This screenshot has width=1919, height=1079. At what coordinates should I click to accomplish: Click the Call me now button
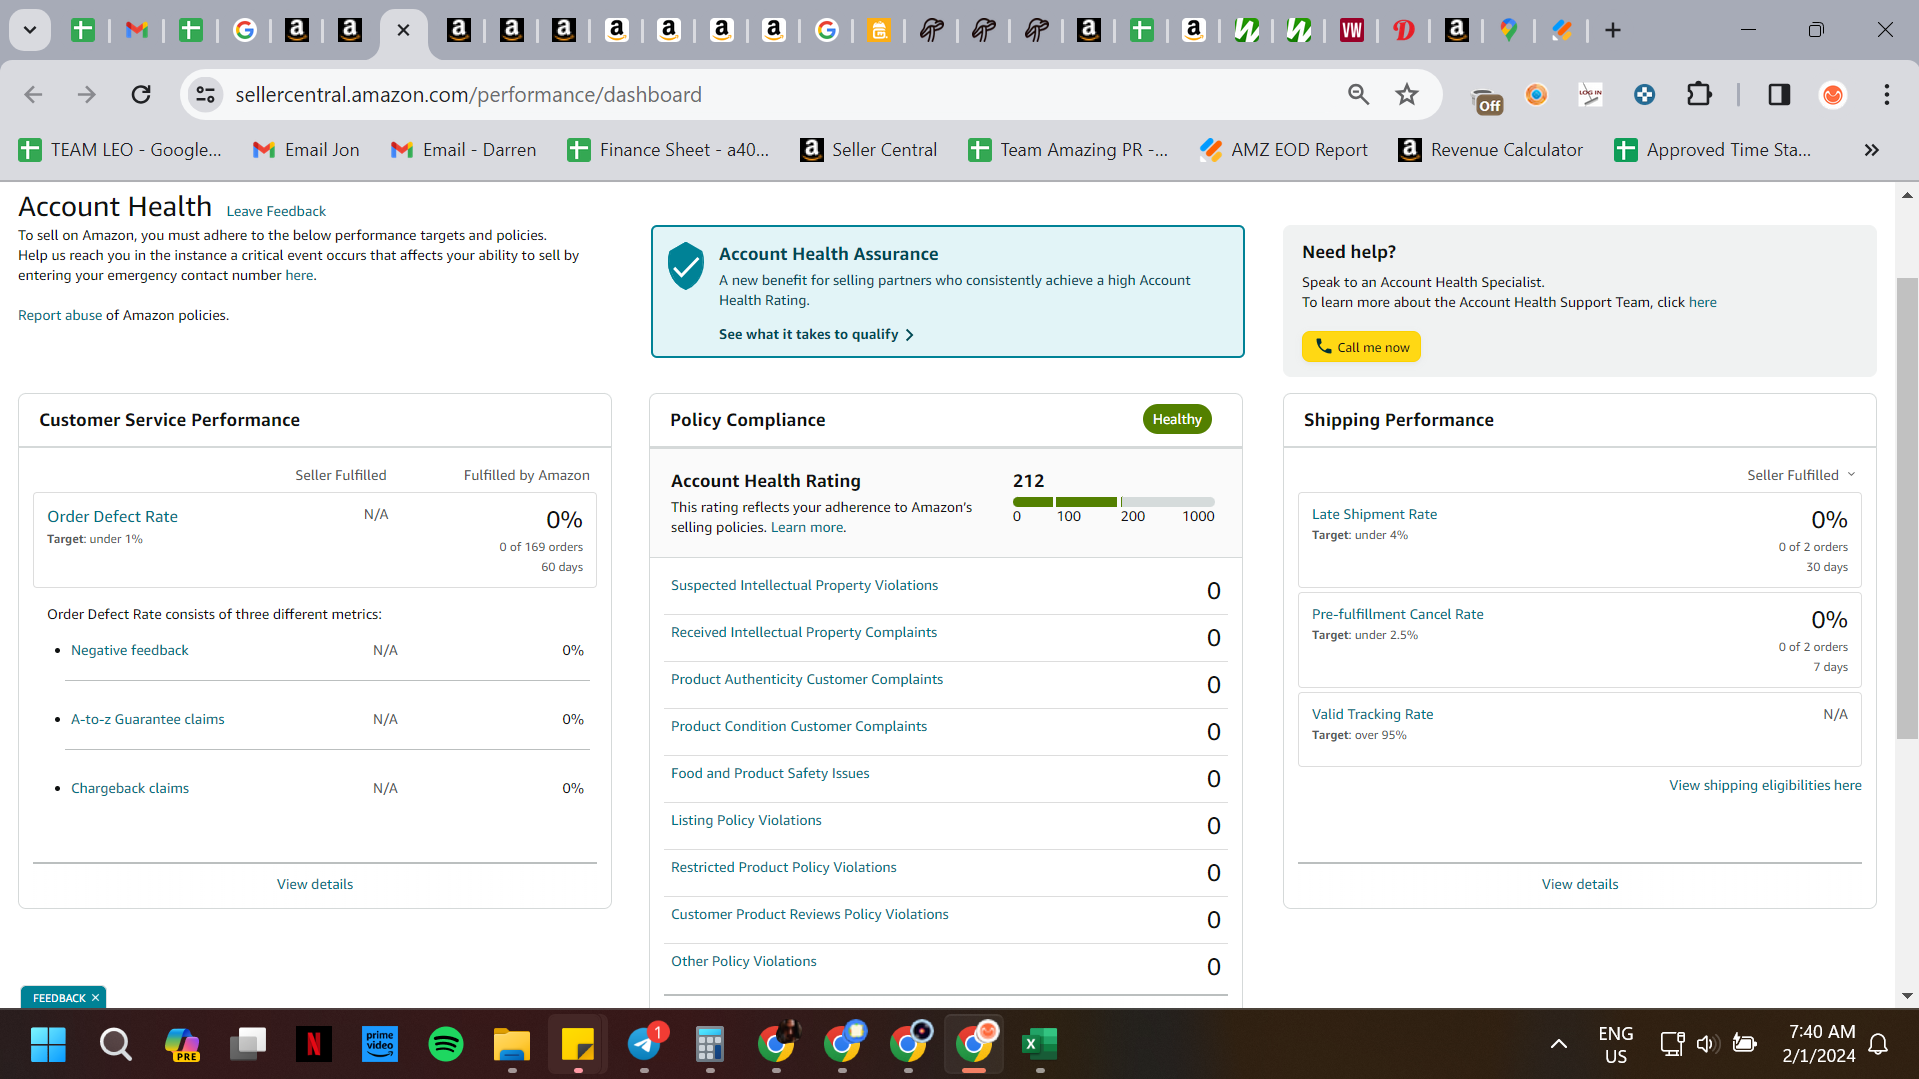[x=1361, y=347]
